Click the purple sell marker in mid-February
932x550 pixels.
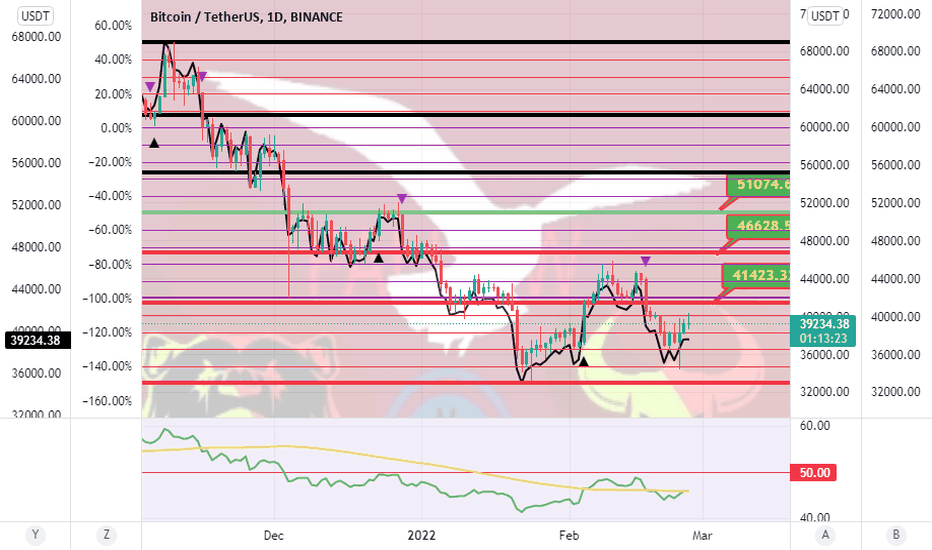pyautogui.click(x=646, y=260)
